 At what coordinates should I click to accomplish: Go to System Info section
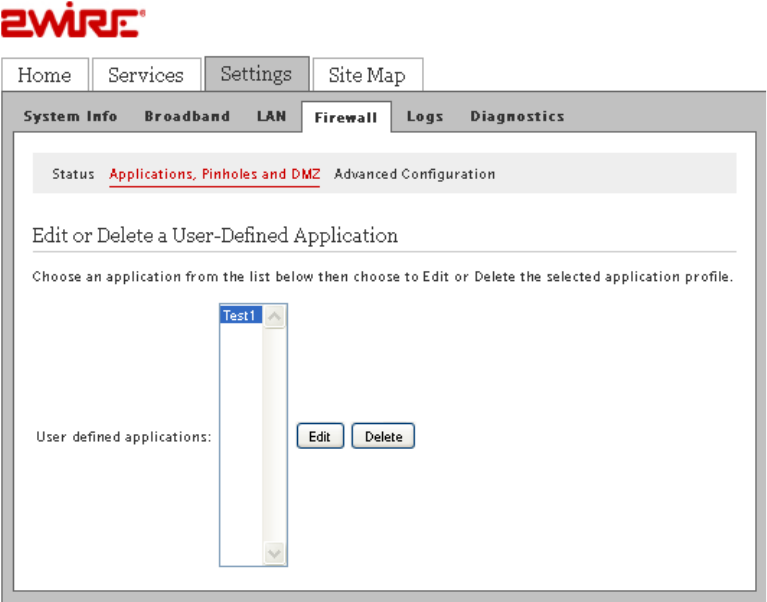[x=70, y=116]
